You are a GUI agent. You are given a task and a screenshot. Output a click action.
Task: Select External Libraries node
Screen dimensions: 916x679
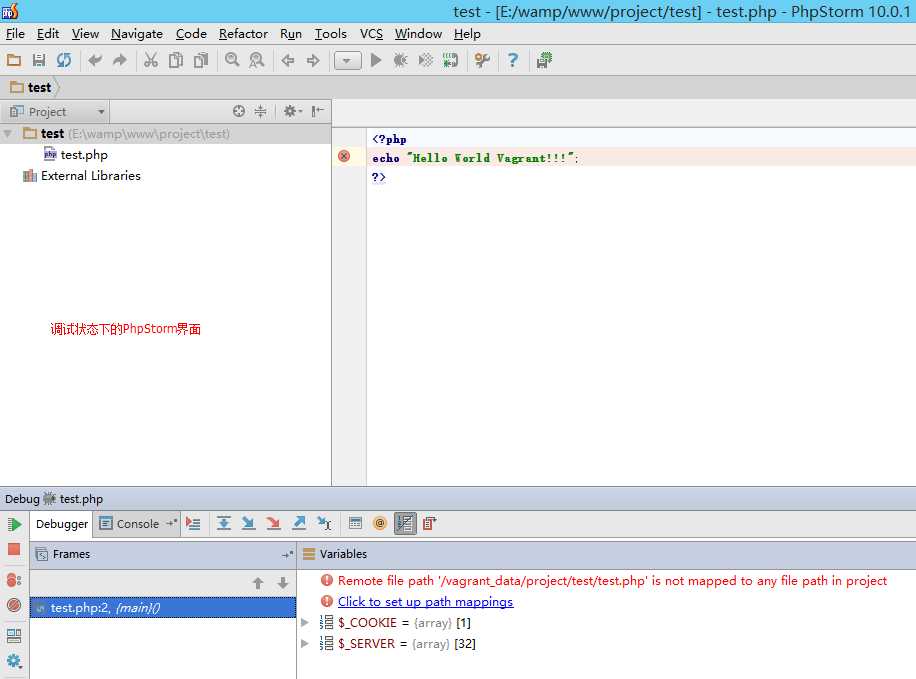point(91,176)
